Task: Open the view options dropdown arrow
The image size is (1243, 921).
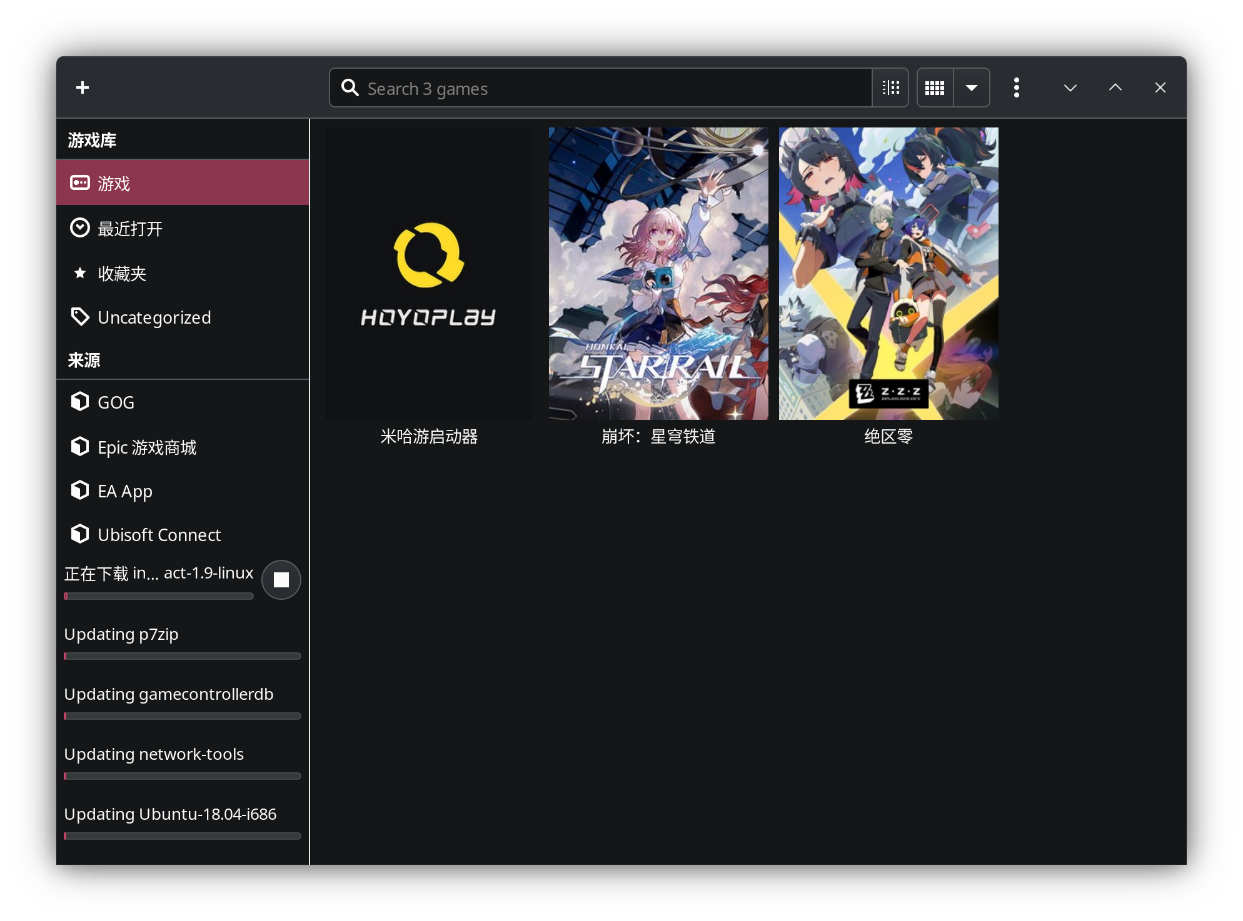Action: (971, 88)
